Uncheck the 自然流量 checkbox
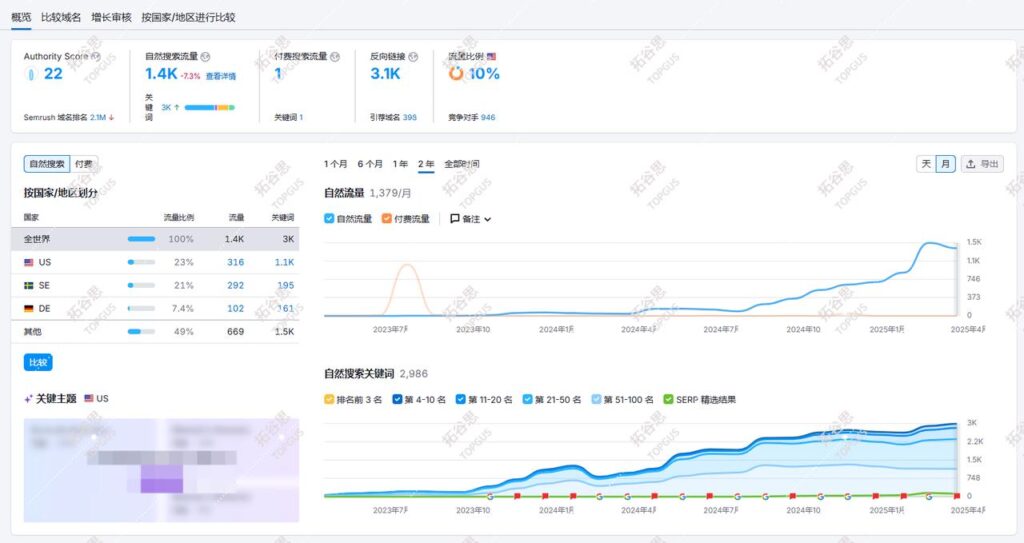Screen dimensions: 1024x543 tap(330, 219)
